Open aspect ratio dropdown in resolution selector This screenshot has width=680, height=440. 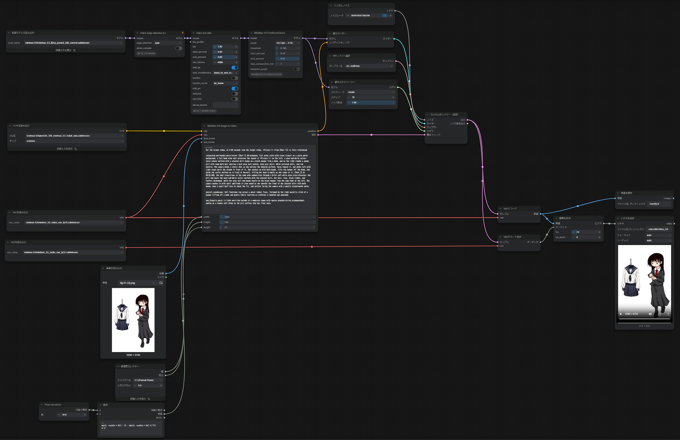tap(148, 380)
